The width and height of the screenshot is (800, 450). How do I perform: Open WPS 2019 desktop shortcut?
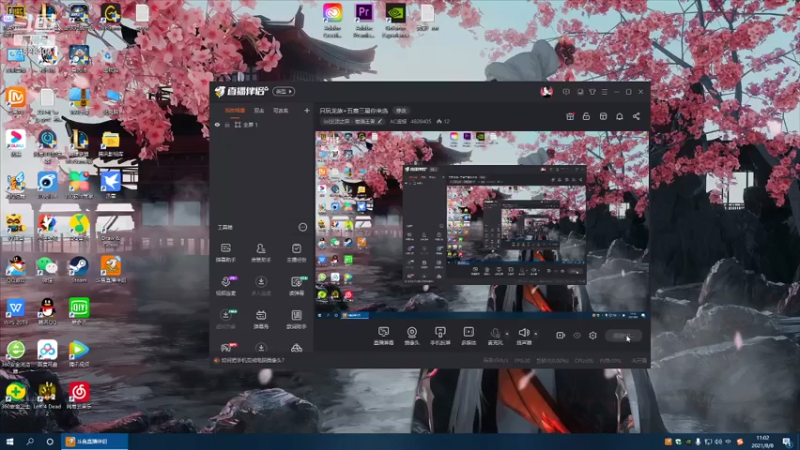click(x=16, y=311)
